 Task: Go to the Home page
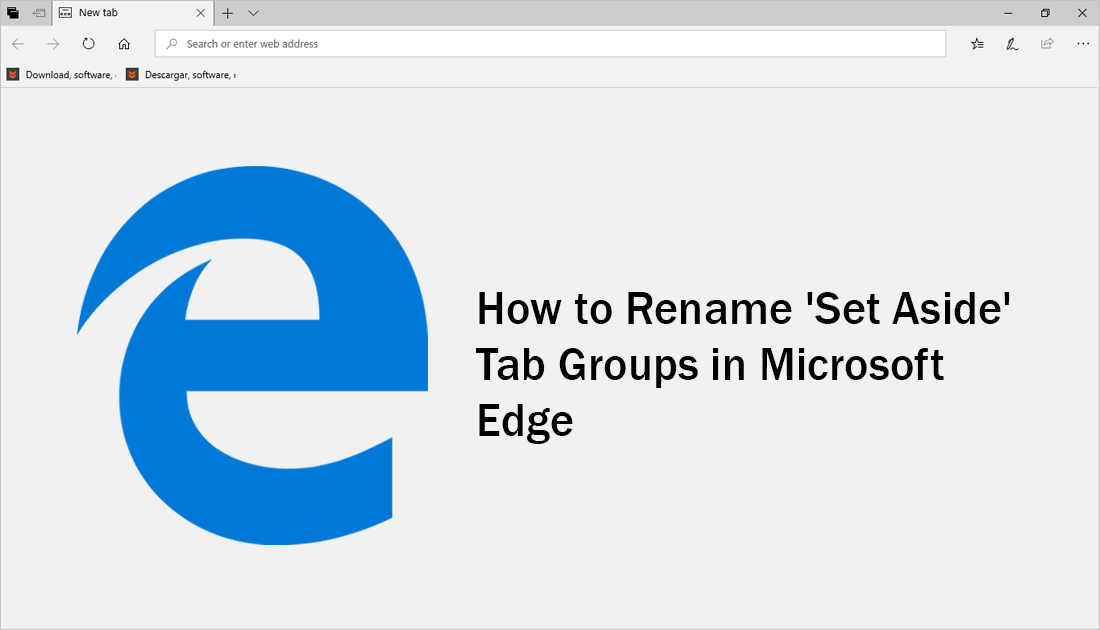124,43
